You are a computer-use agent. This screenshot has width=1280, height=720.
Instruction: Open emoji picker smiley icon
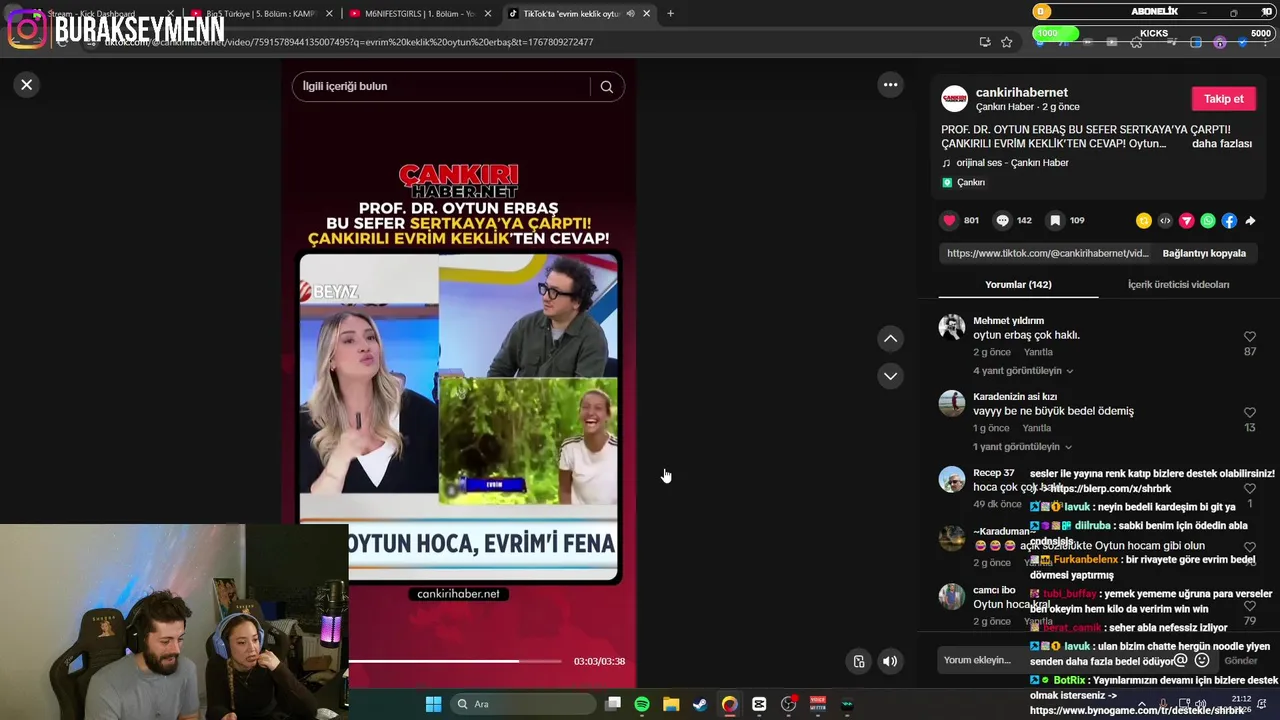coord(1202,660)
